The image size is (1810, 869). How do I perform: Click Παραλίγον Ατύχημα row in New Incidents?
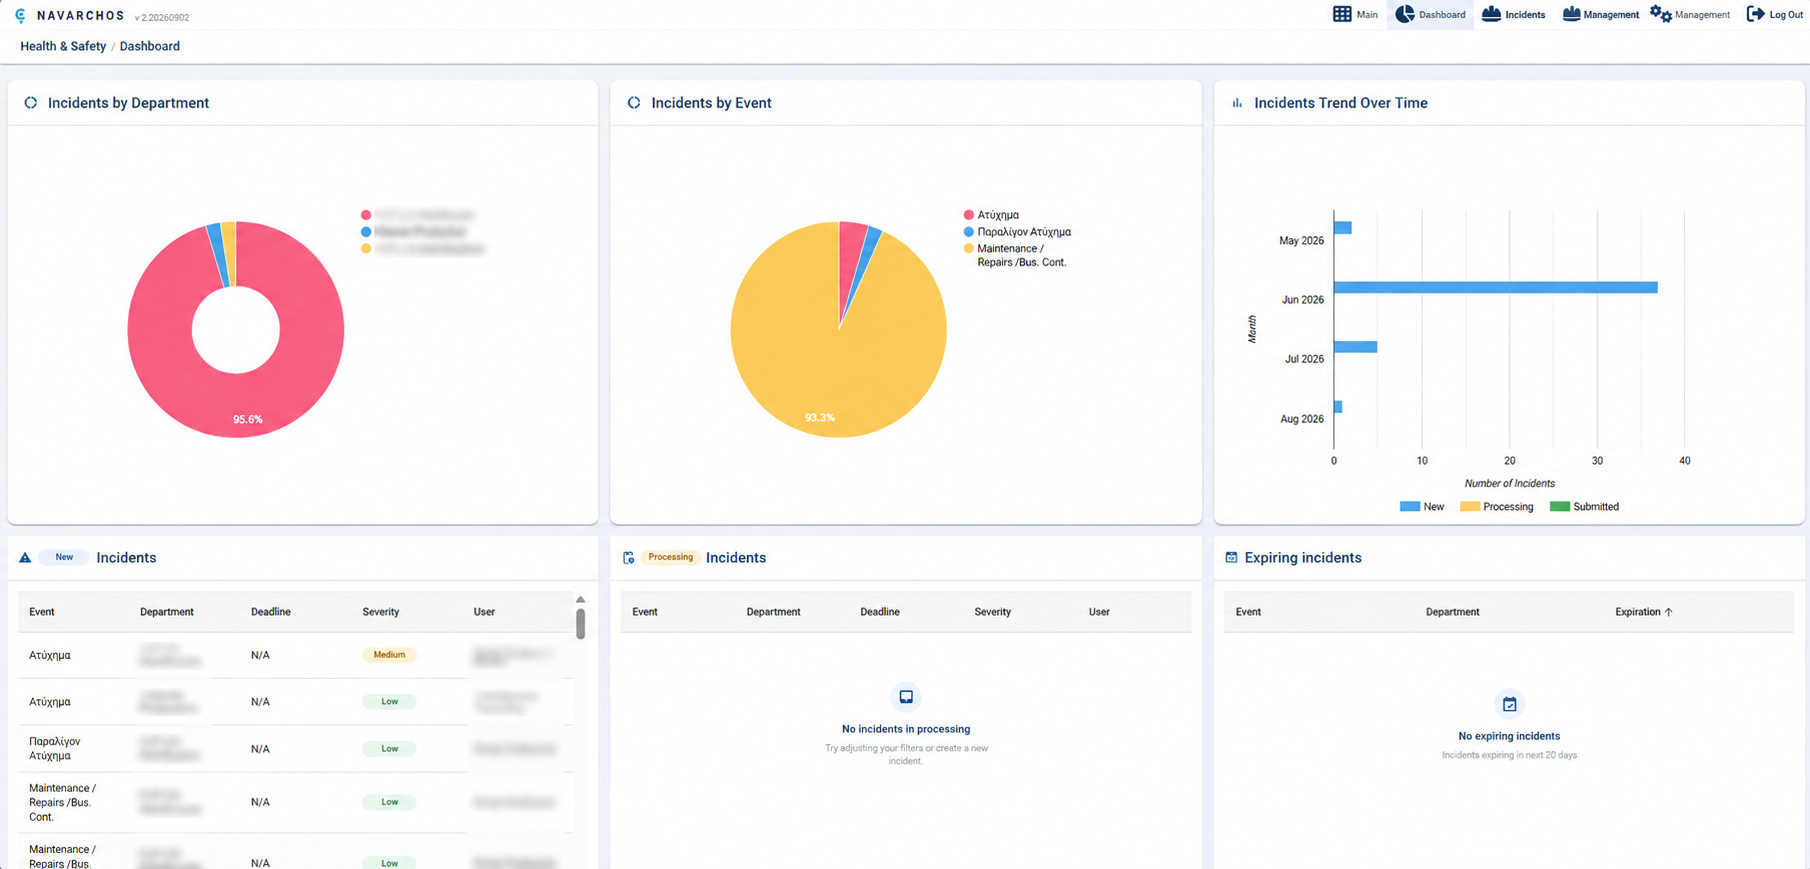point(296,749)
